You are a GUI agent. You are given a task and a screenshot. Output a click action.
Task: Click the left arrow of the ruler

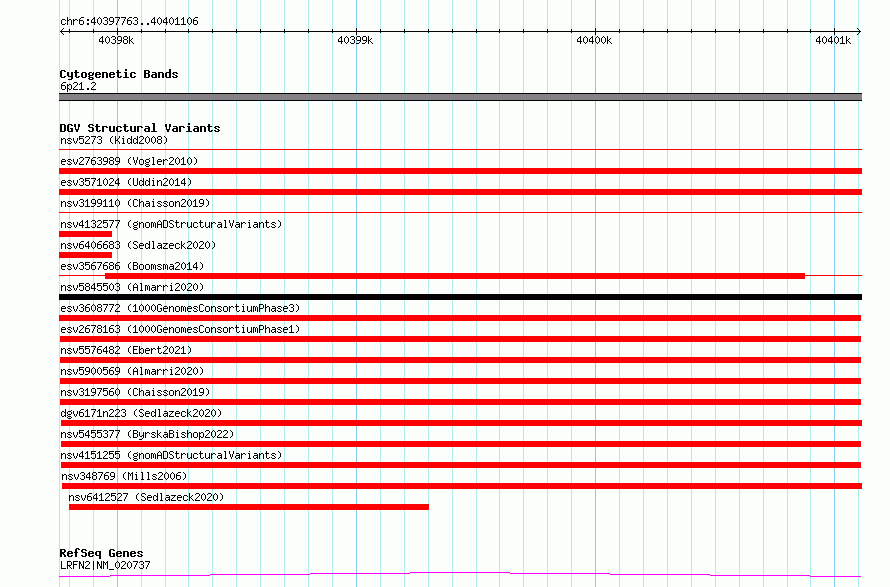point(63,31)
